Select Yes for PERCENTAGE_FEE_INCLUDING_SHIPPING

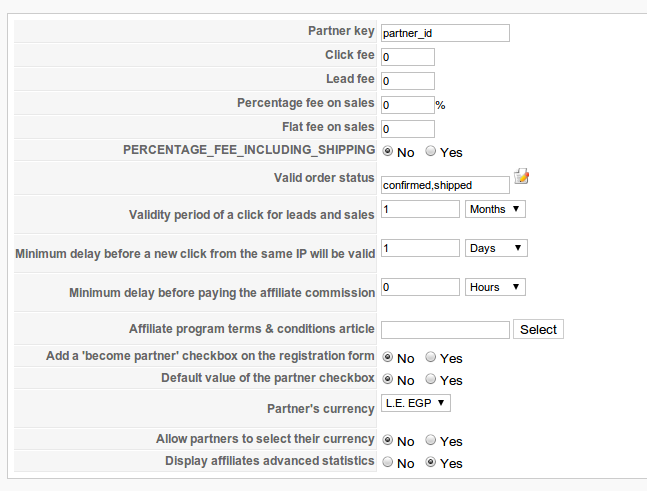(x=431, y=152)
